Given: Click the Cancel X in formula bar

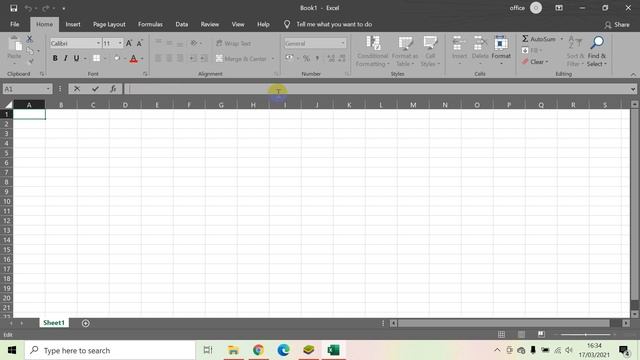Looking at the screenshot, I should pos(77,89).
